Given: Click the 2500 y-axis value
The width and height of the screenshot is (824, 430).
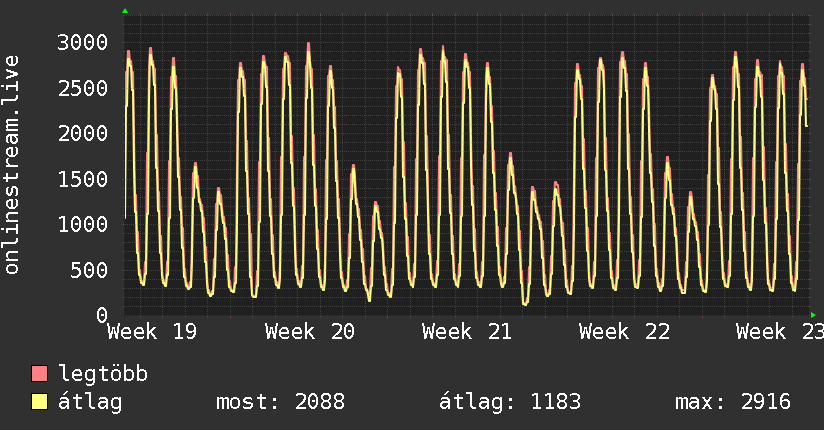Looking at the screenshot, I should click(83, 88).
